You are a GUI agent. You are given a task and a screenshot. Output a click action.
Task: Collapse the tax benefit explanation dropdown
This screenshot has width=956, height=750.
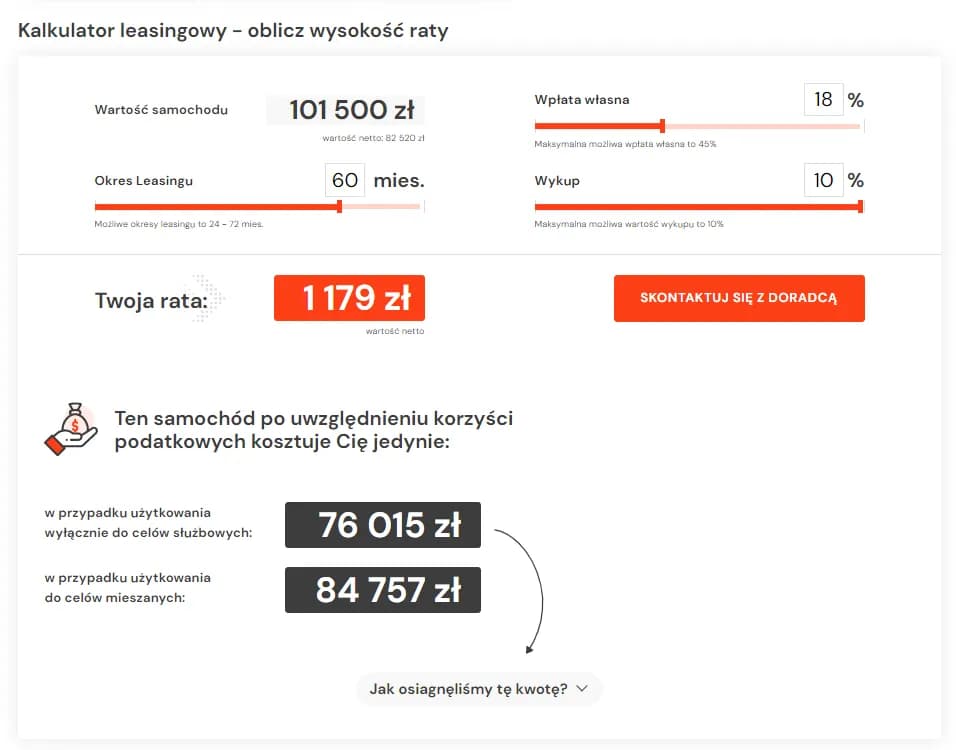click(x=478, y=689)
